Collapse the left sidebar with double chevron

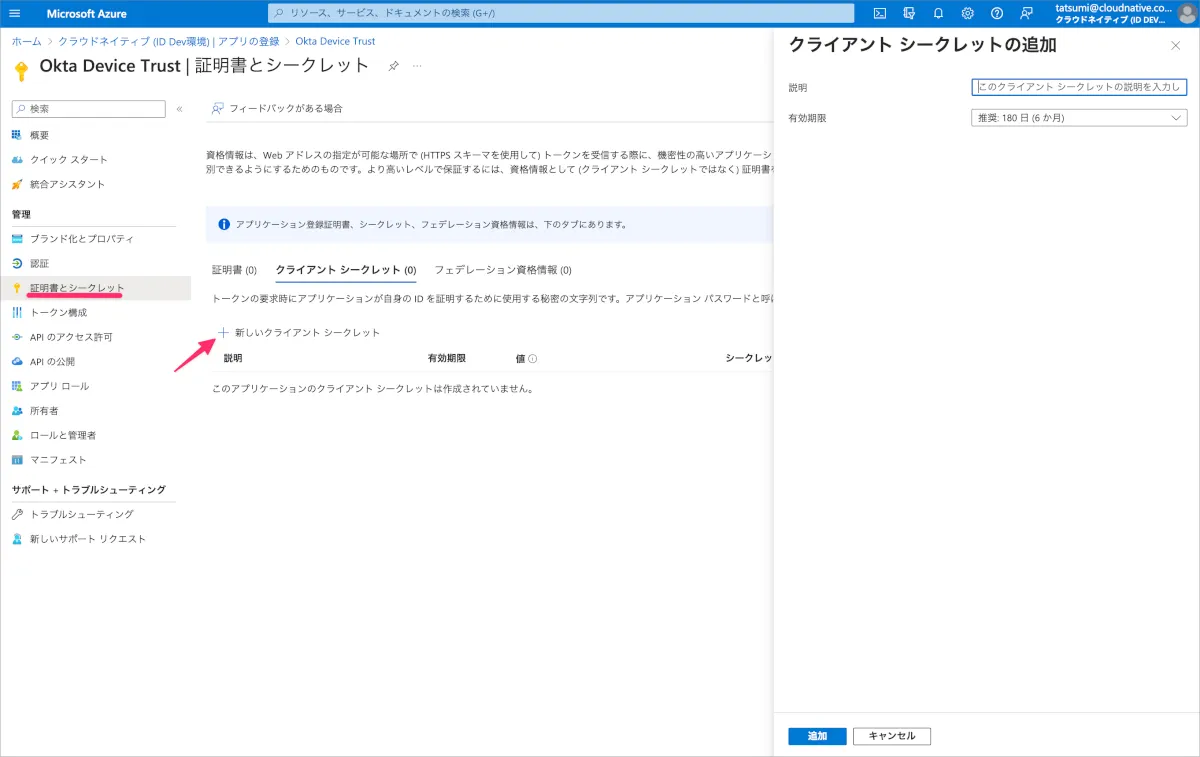179,109
